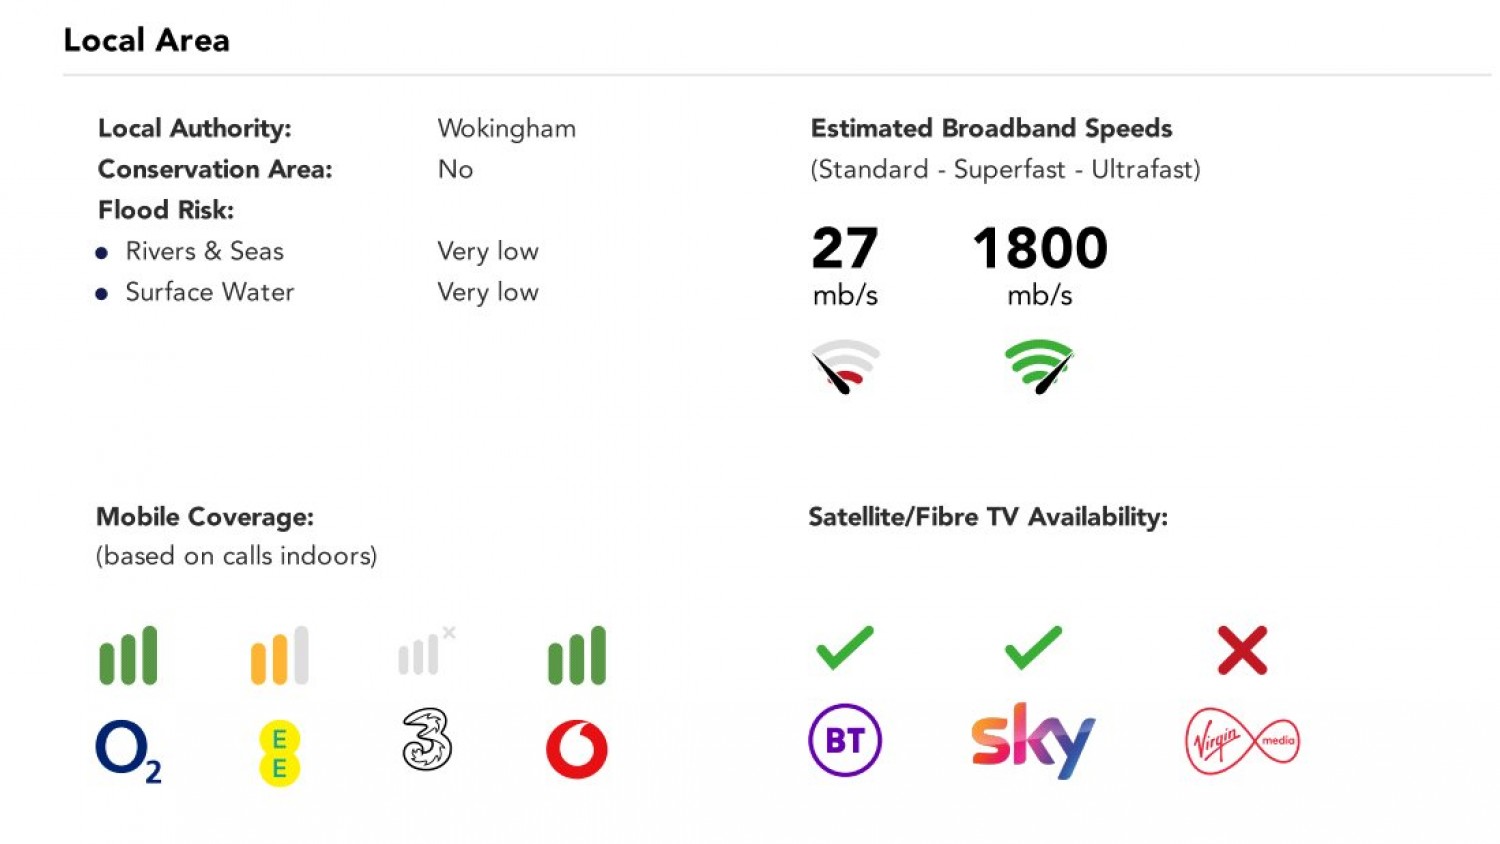Click the Estimated Broadband Speeds heading
Viewport: 1500px width, 844px height.
[x=991, y=129]
